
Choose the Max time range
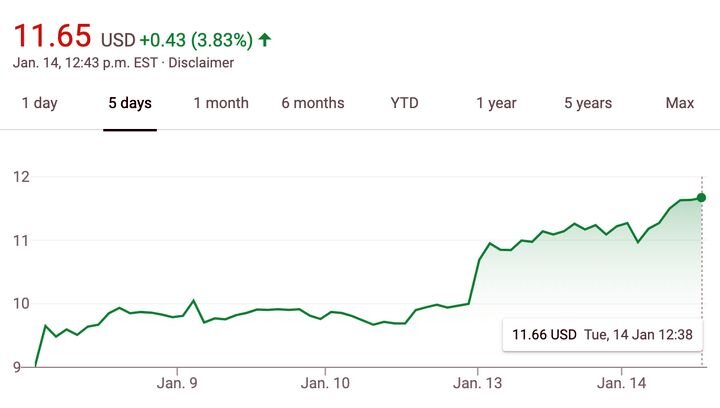[x=680, y=103]
